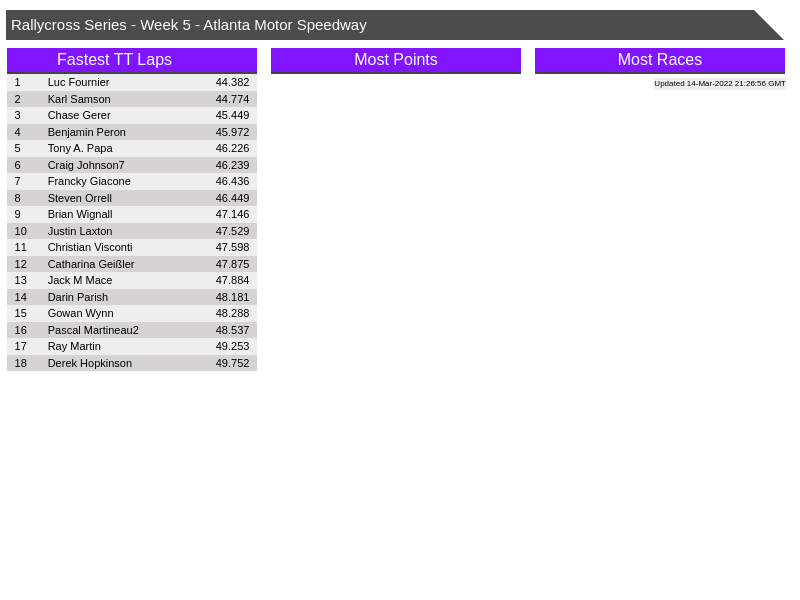Open Benjamin Peron's entry
This screenshot has width=800, height=600.
(86, 132)
